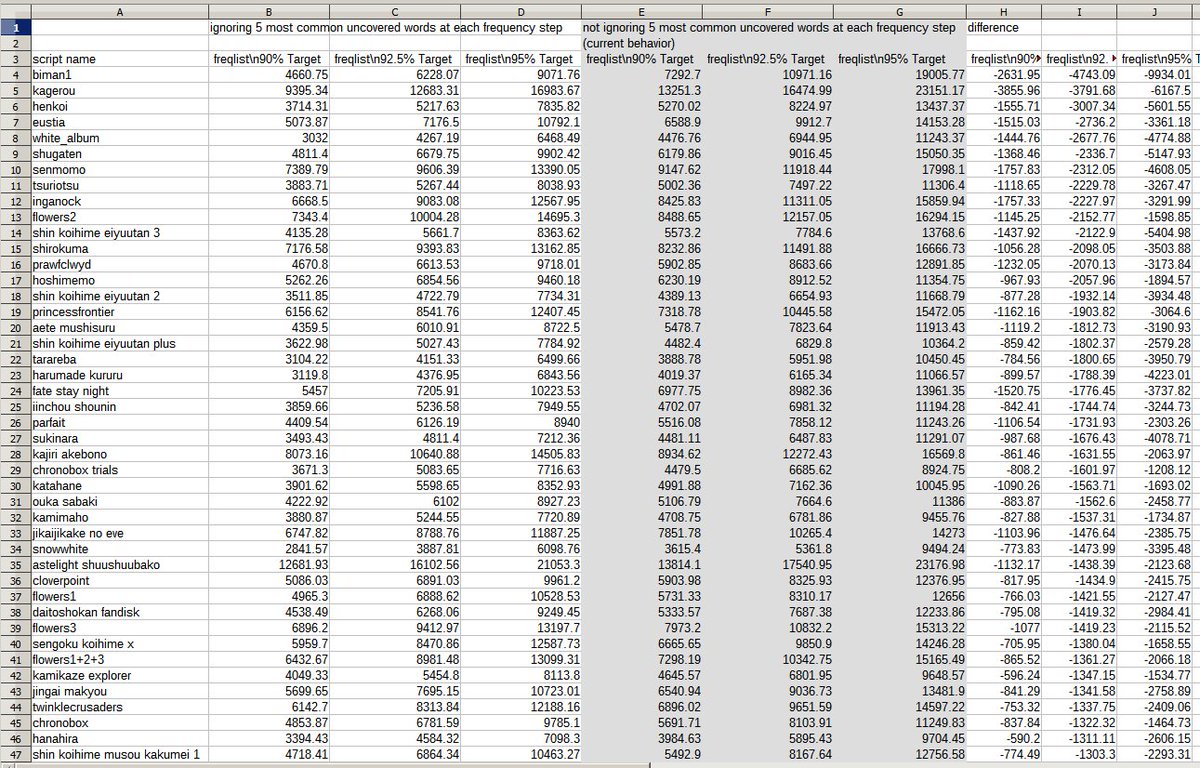Click the '(current behavior)' cell
The image size is (1200, 768).
click(x=641, y=44)
